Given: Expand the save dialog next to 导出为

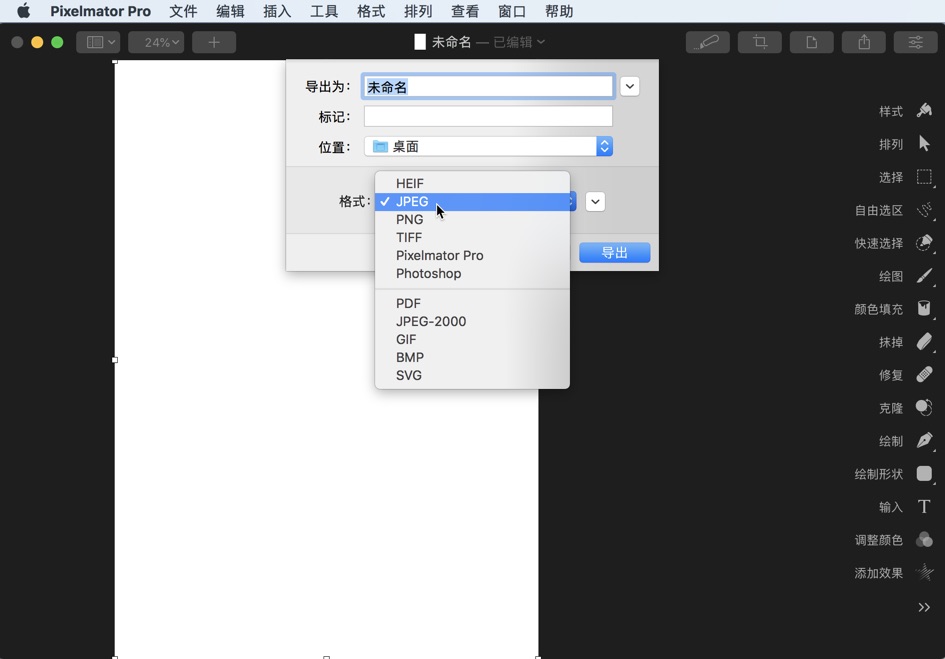Looking at the screenshot, I should 630,86.
